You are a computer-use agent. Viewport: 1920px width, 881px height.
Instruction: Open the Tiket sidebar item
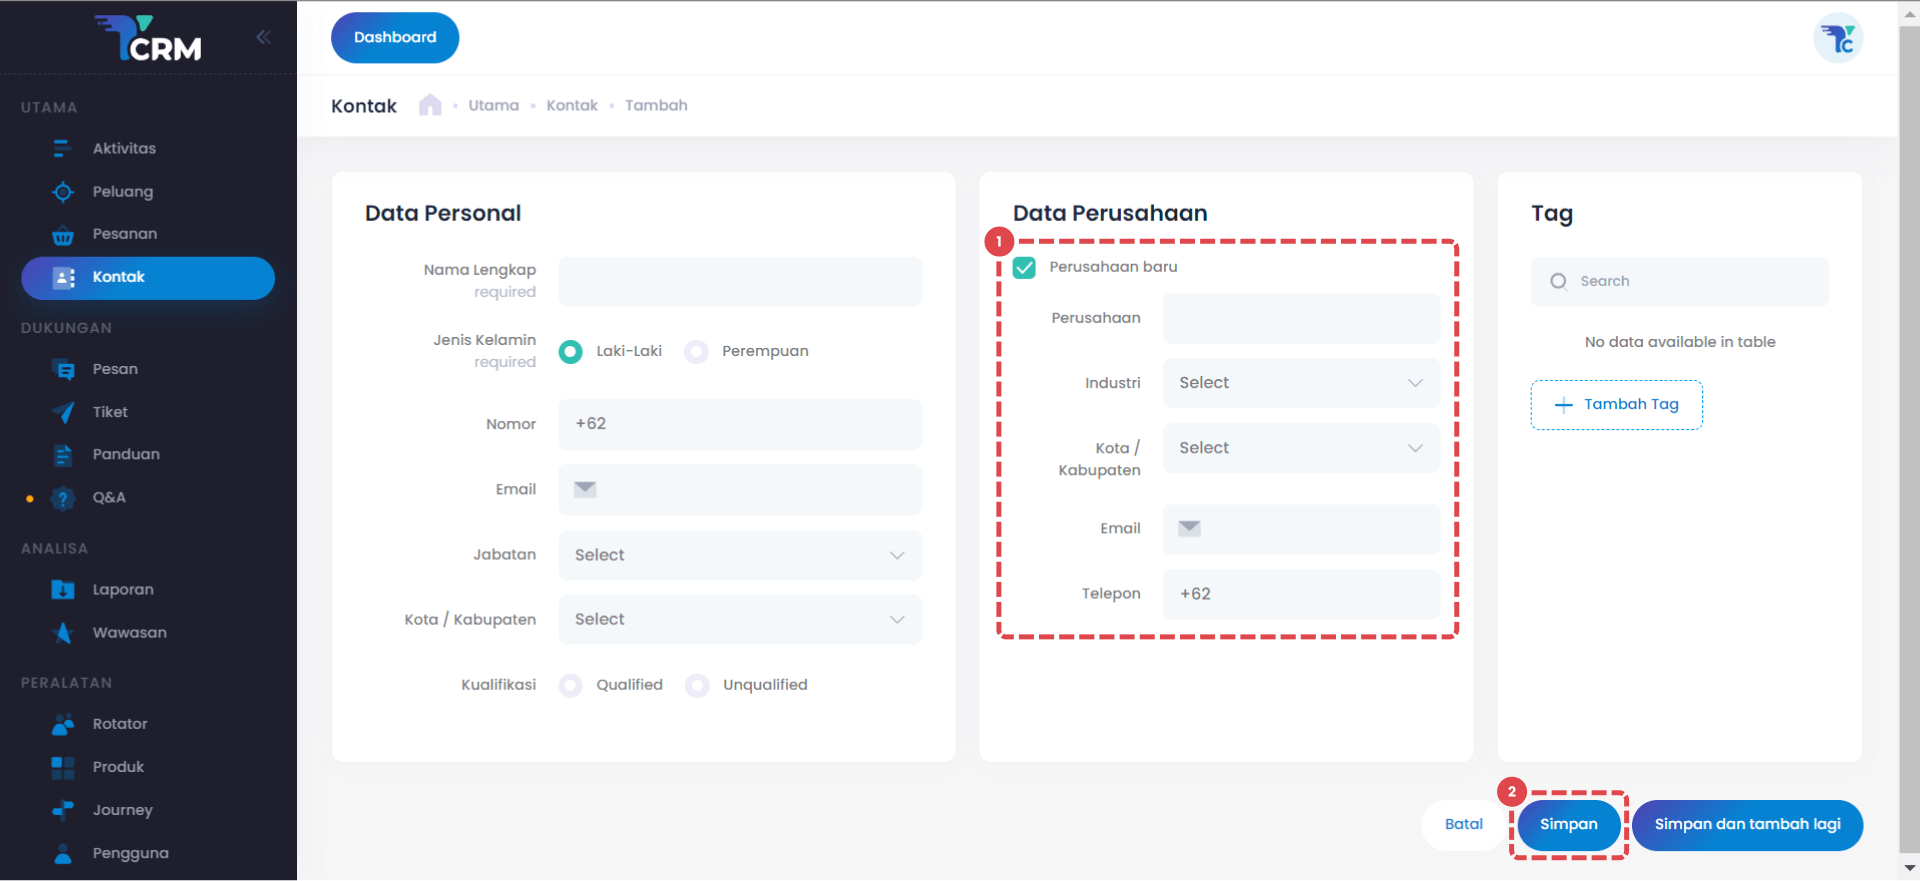click(x=109, y=412)
